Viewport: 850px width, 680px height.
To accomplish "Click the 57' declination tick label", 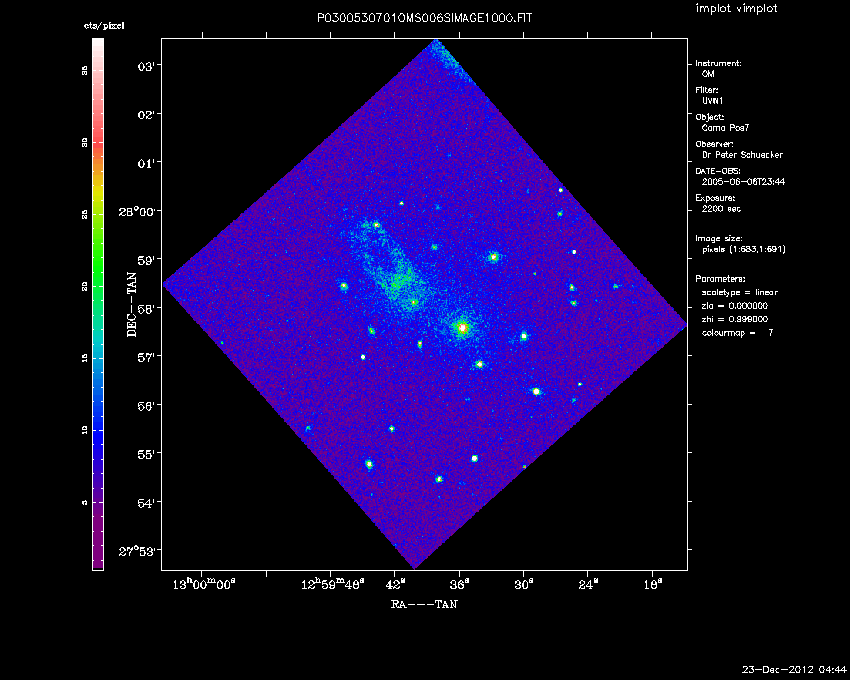I will pos(147,356).
